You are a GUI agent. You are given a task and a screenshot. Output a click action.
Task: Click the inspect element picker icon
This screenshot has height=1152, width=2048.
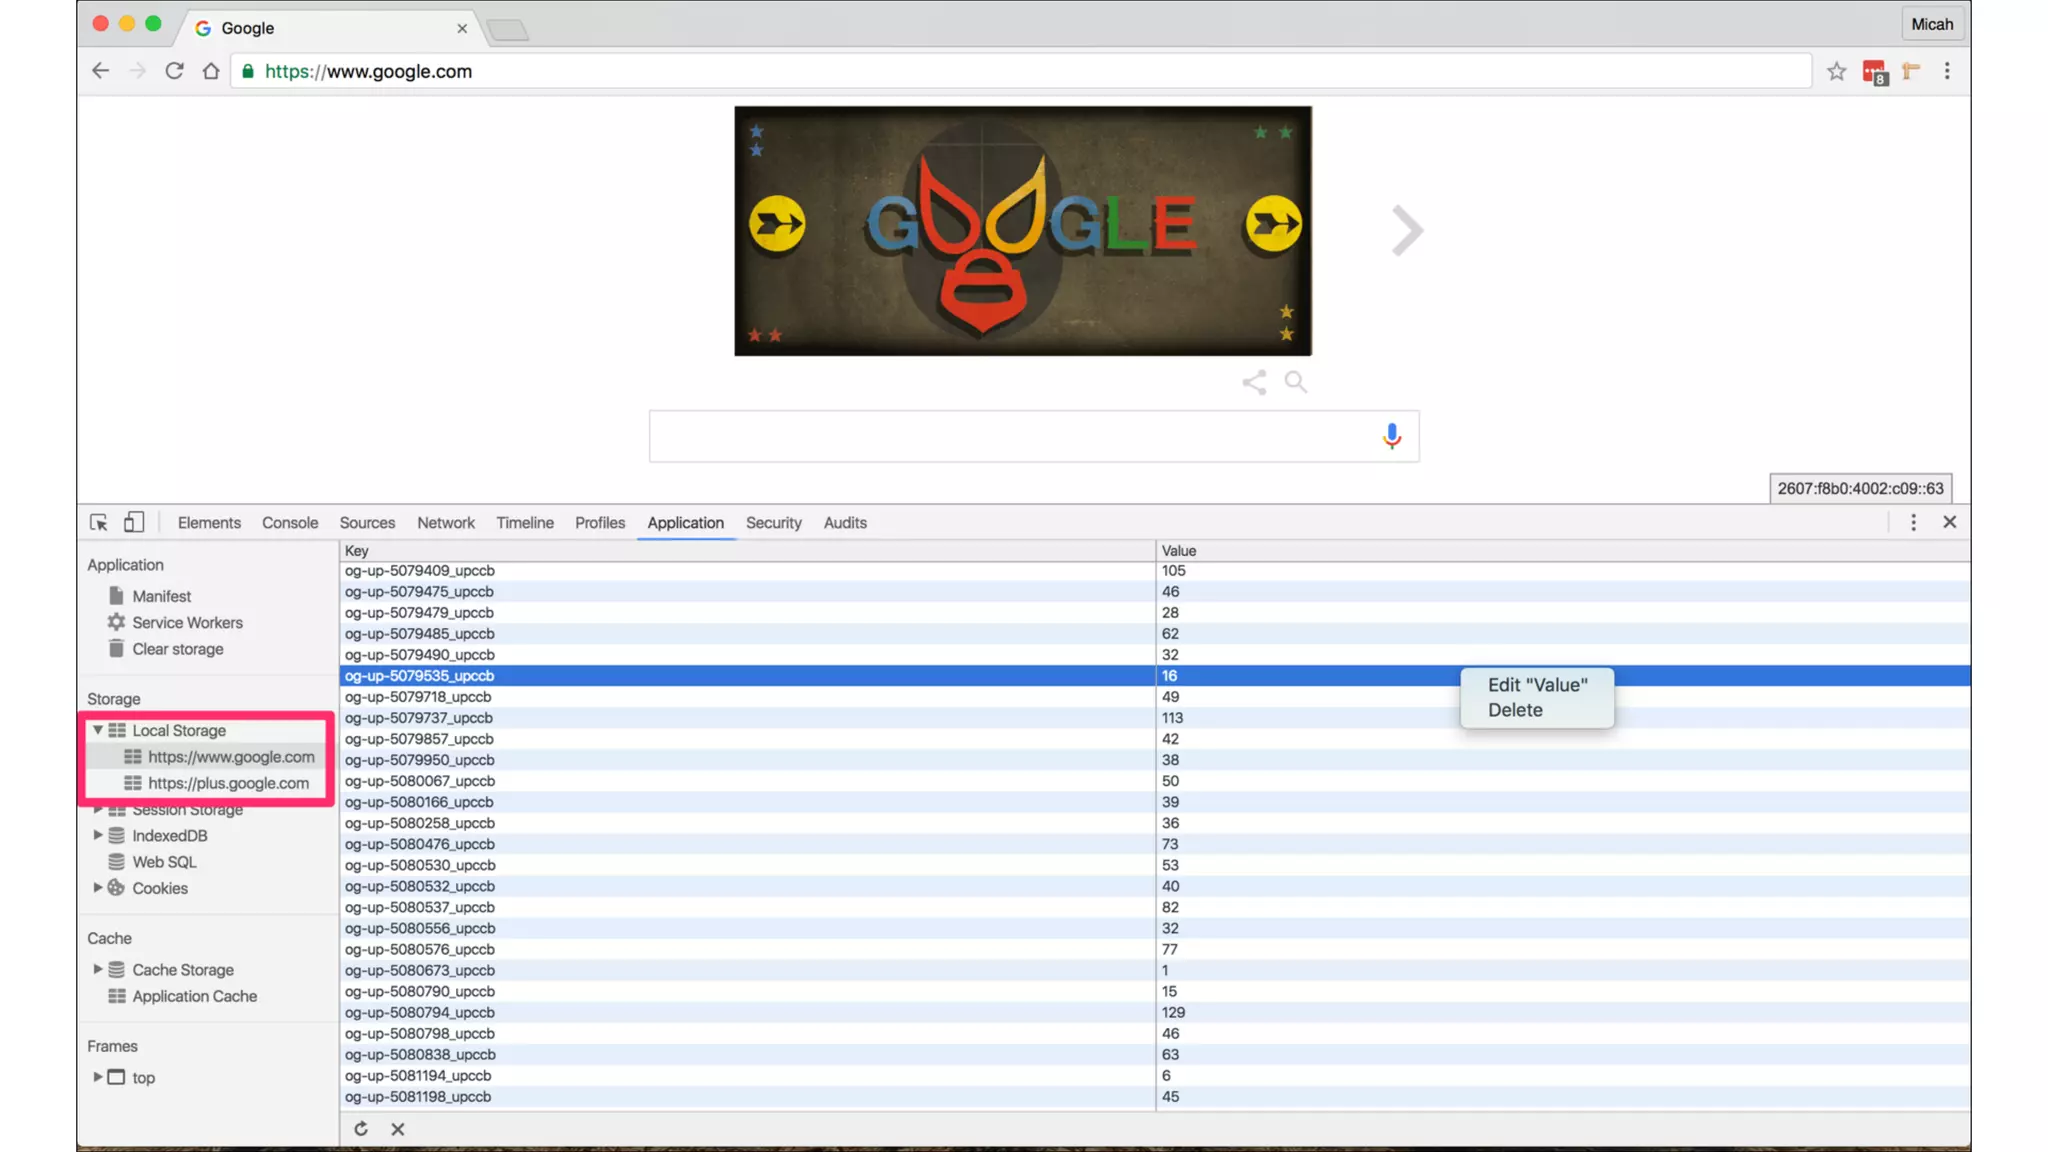[x=98, y=522]
